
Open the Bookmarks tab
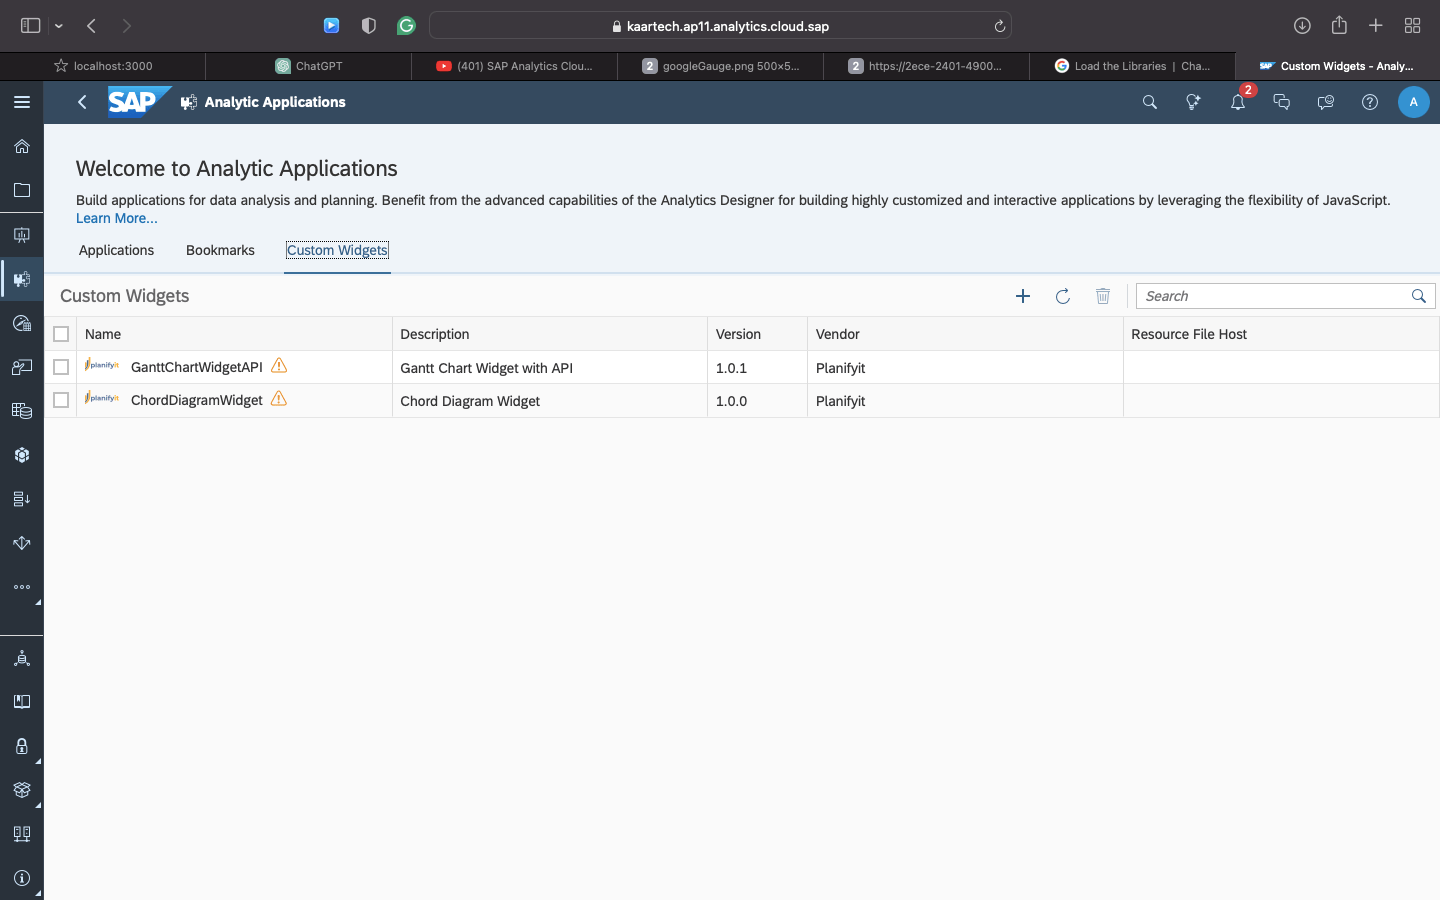point(220,250)
